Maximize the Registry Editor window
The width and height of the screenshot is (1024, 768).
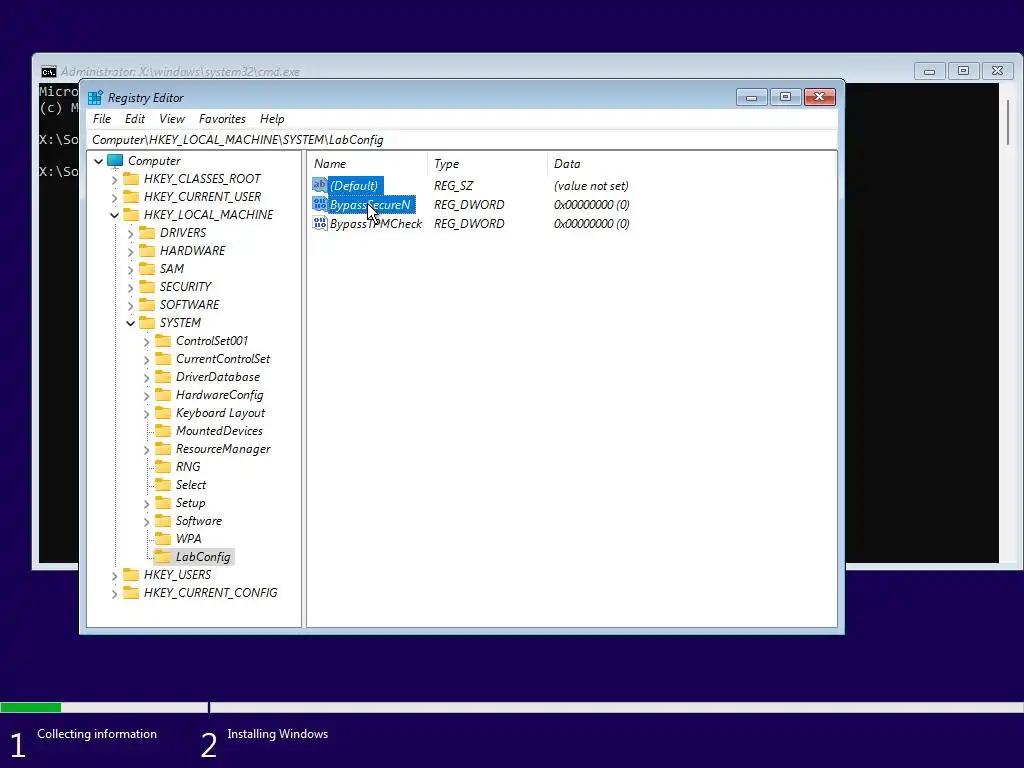pyautogui.click(x=786, y=97)
